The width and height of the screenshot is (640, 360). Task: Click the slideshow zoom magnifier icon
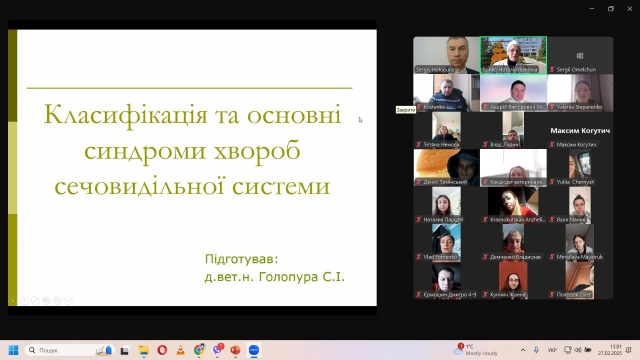point(57,301)
